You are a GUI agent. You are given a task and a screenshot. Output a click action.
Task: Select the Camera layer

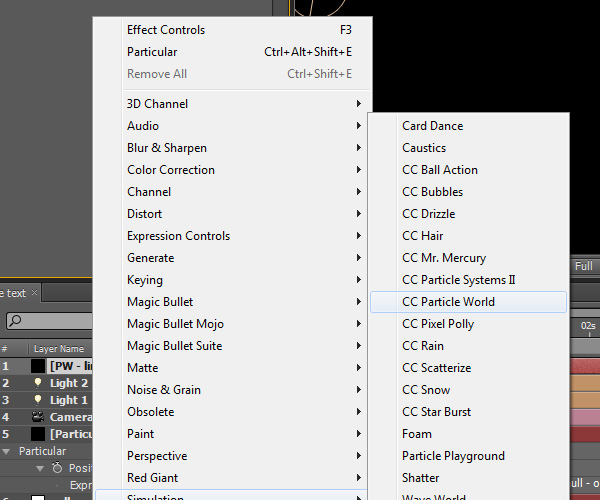pyautogui.click(x=46, y=417)
